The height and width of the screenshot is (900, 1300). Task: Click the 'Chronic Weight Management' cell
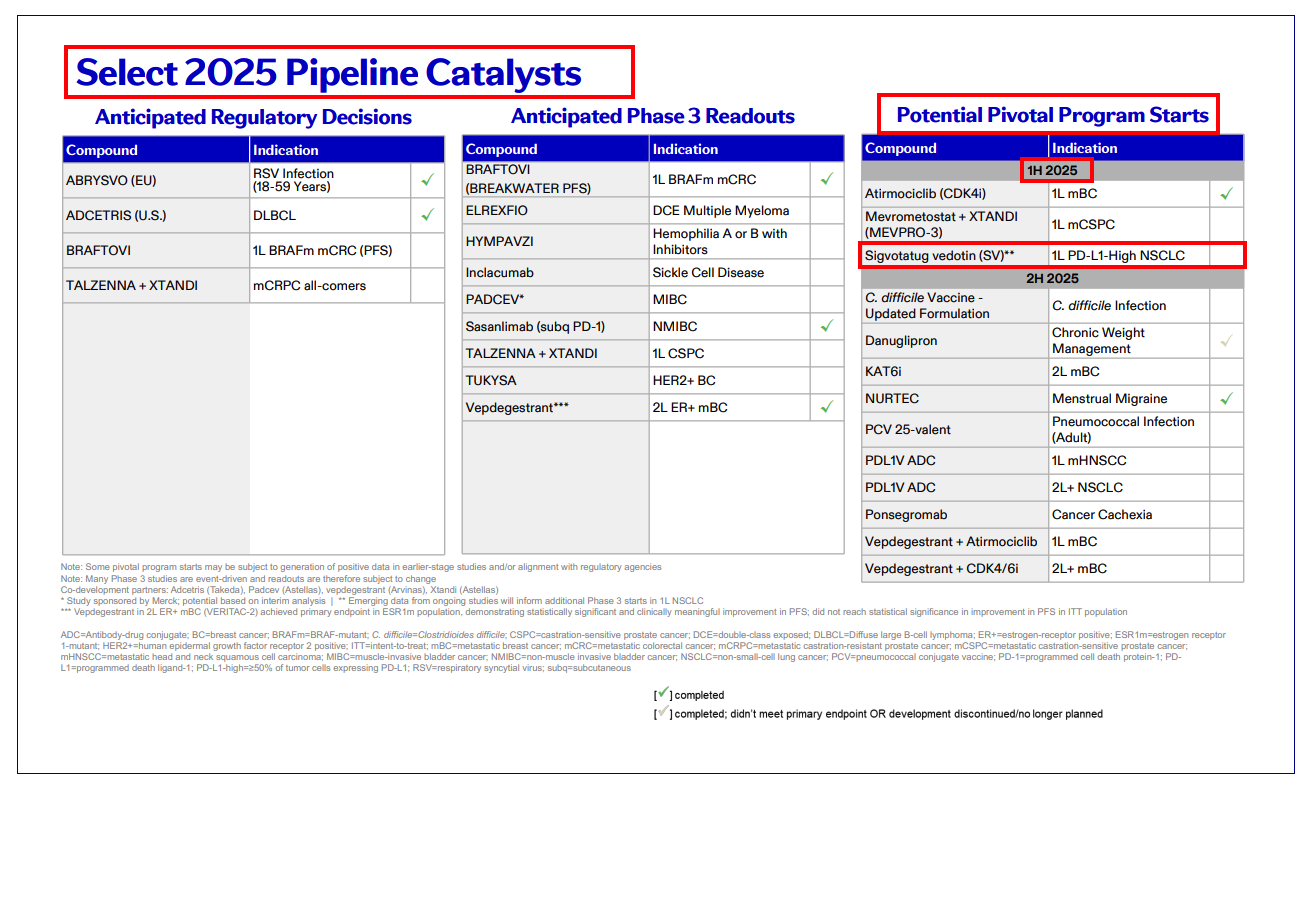click(1129, 341)
